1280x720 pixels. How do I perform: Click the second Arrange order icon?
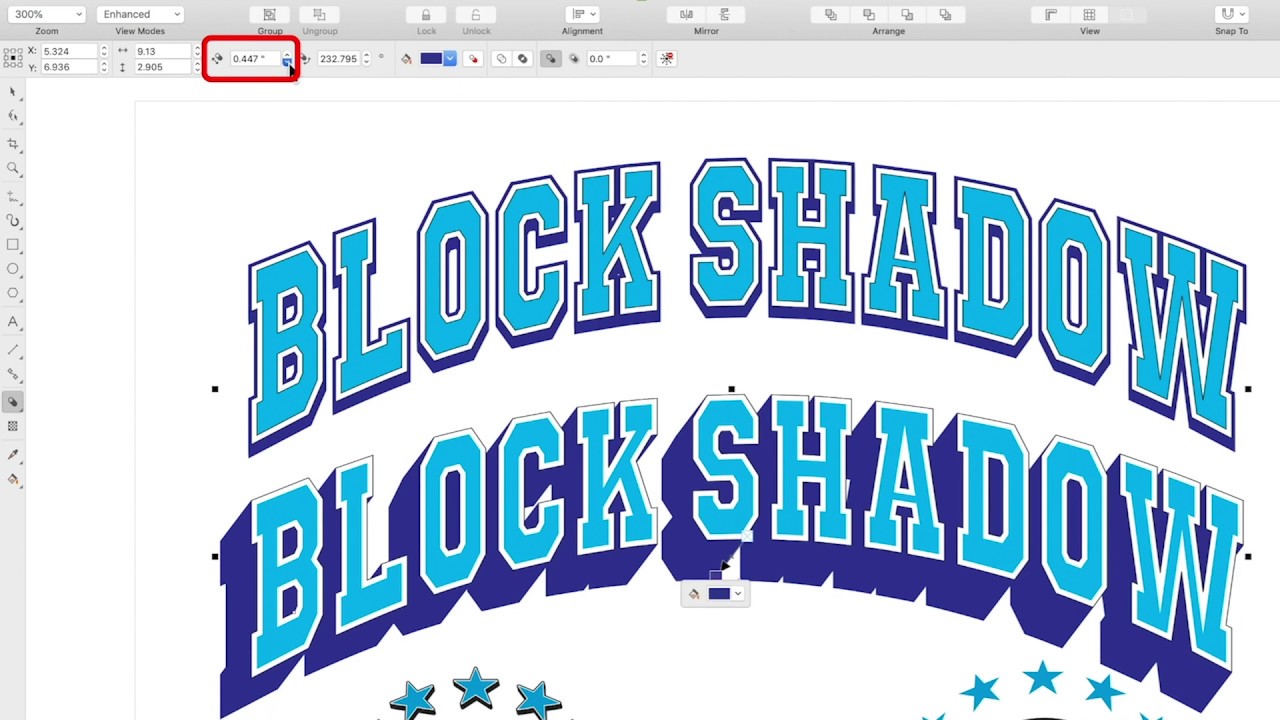pos(868,14)
